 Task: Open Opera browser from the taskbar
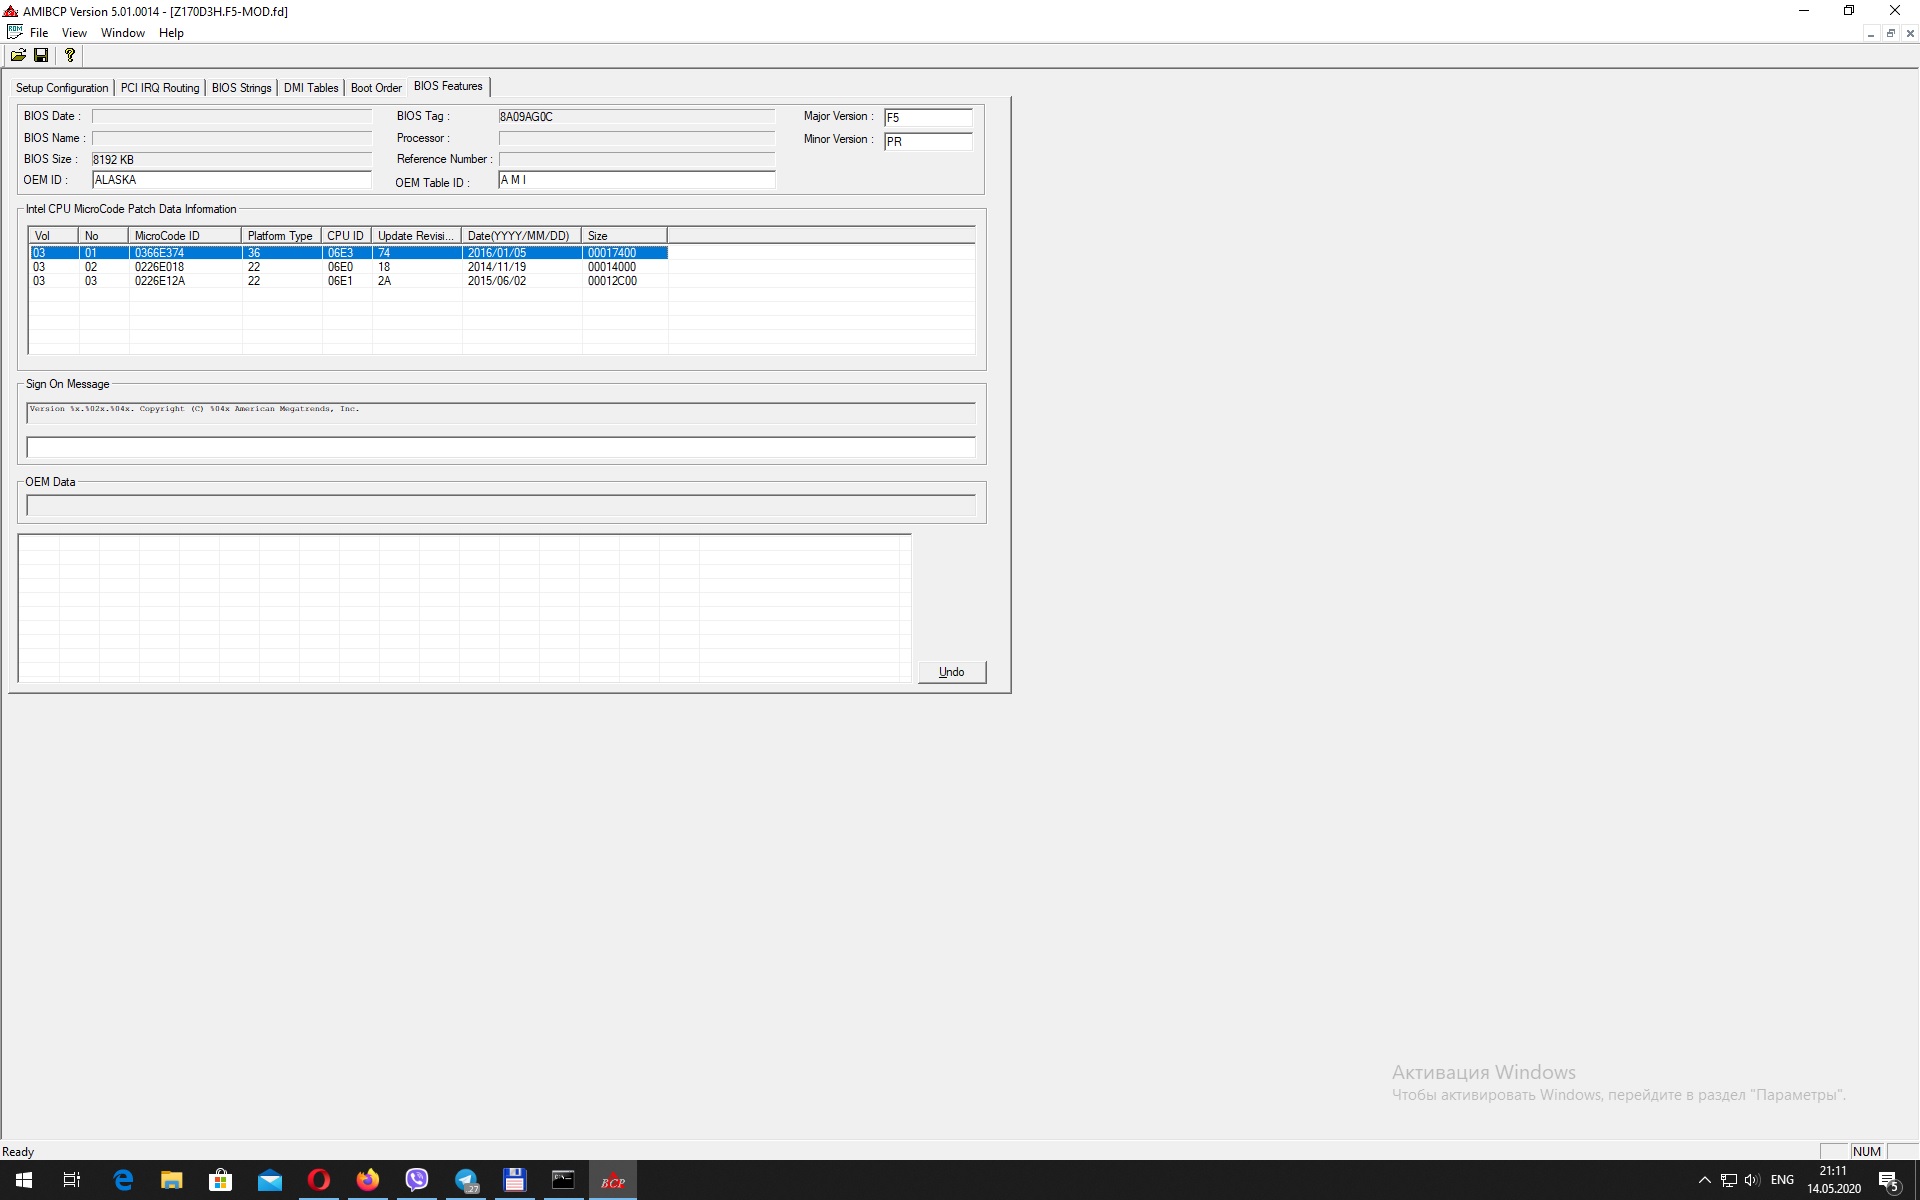(x=319, y=1180)
